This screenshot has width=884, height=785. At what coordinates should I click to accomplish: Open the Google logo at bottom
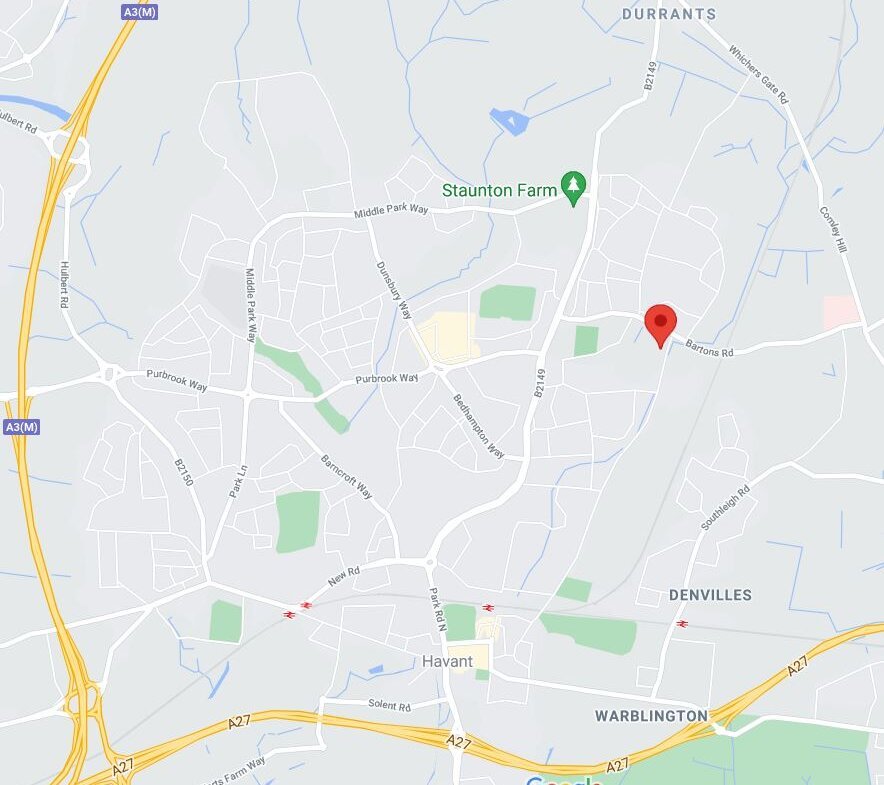click(564, 780)
